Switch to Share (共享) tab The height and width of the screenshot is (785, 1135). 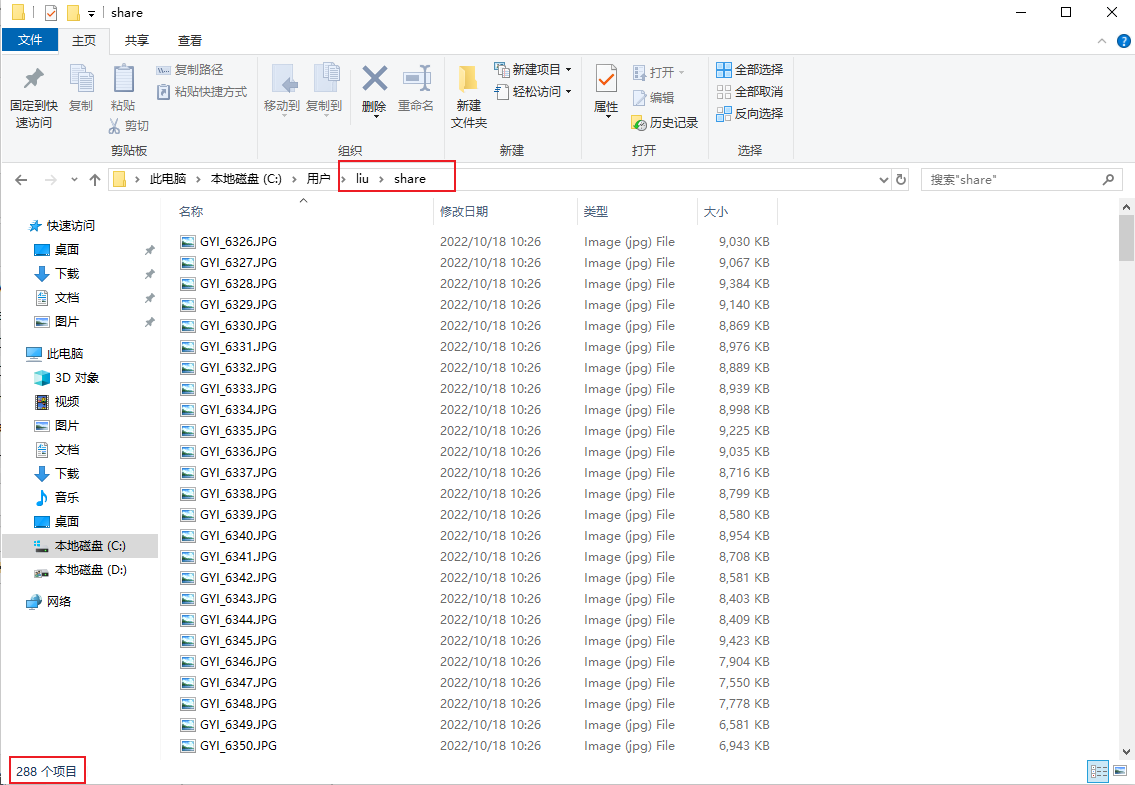tap(136, 41)
